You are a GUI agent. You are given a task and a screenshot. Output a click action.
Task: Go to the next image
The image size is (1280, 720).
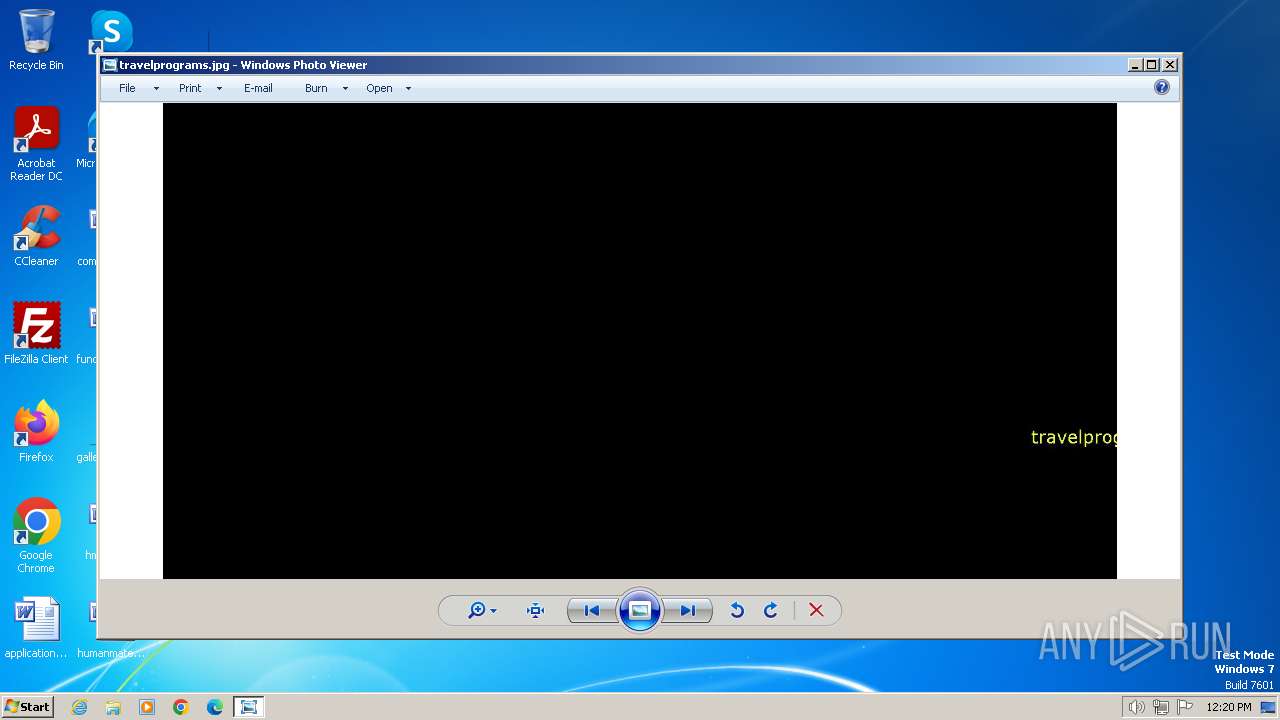(688, 611)
